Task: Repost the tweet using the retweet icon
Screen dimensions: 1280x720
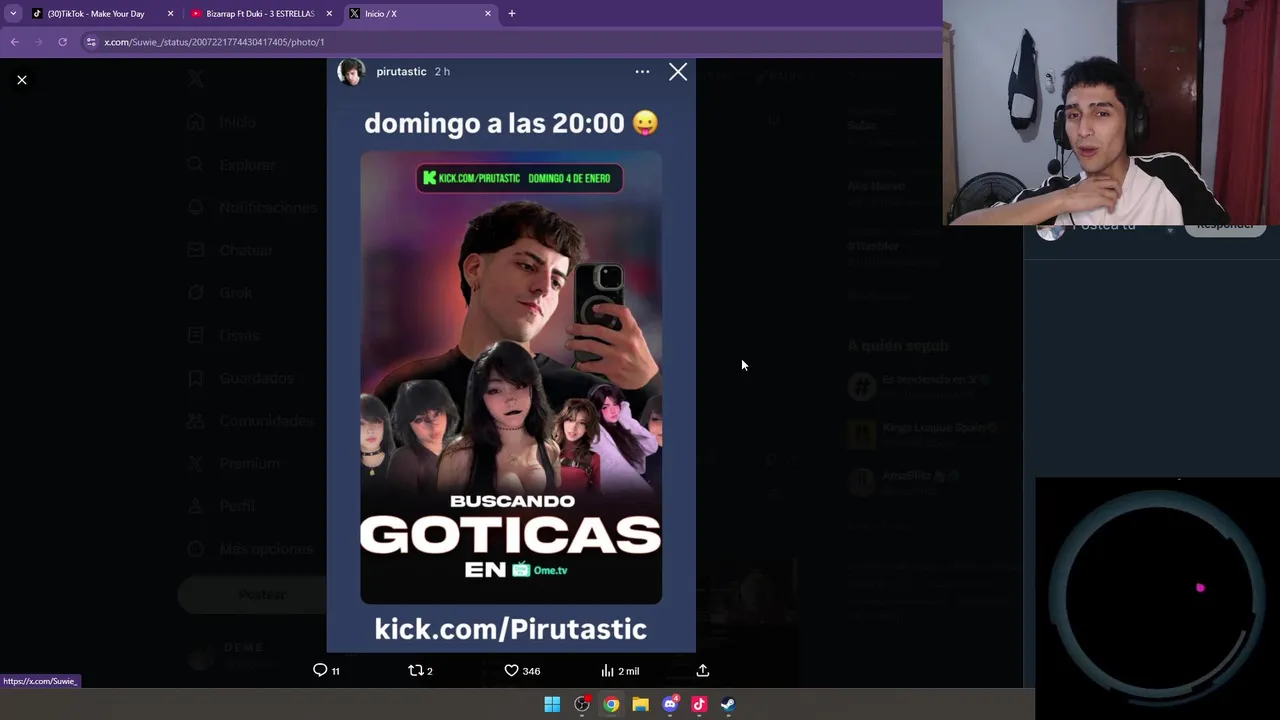Action: [x=416, y=670]
